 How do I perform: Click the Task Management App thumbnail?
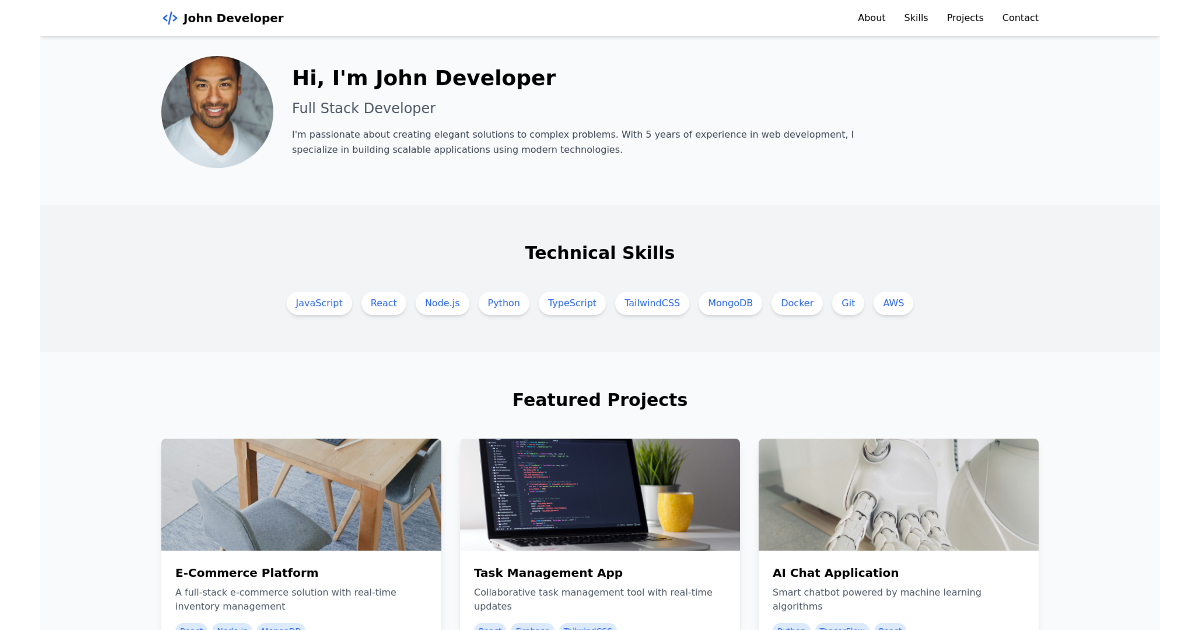coord(599,494)
